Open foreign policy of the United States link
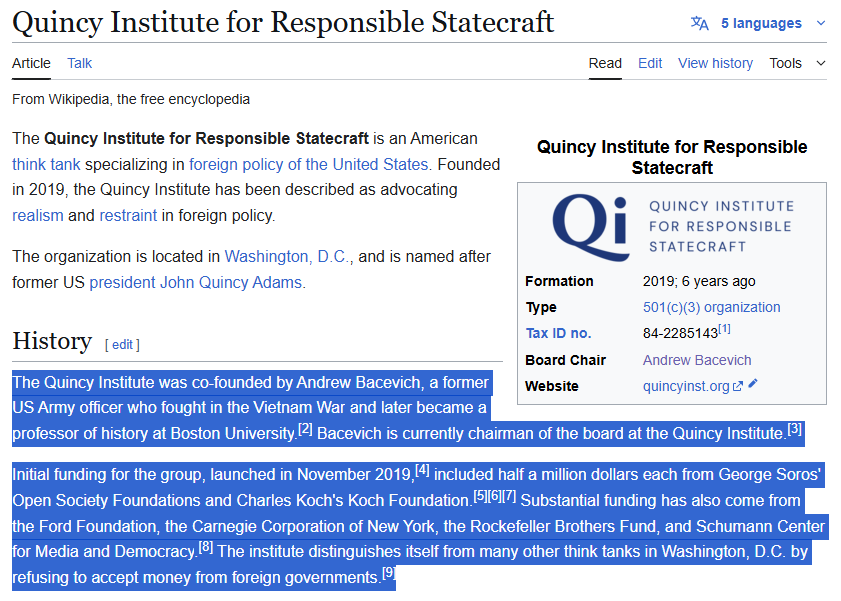Viewport: 841px width, 601px height. click(x=308, y=164)
